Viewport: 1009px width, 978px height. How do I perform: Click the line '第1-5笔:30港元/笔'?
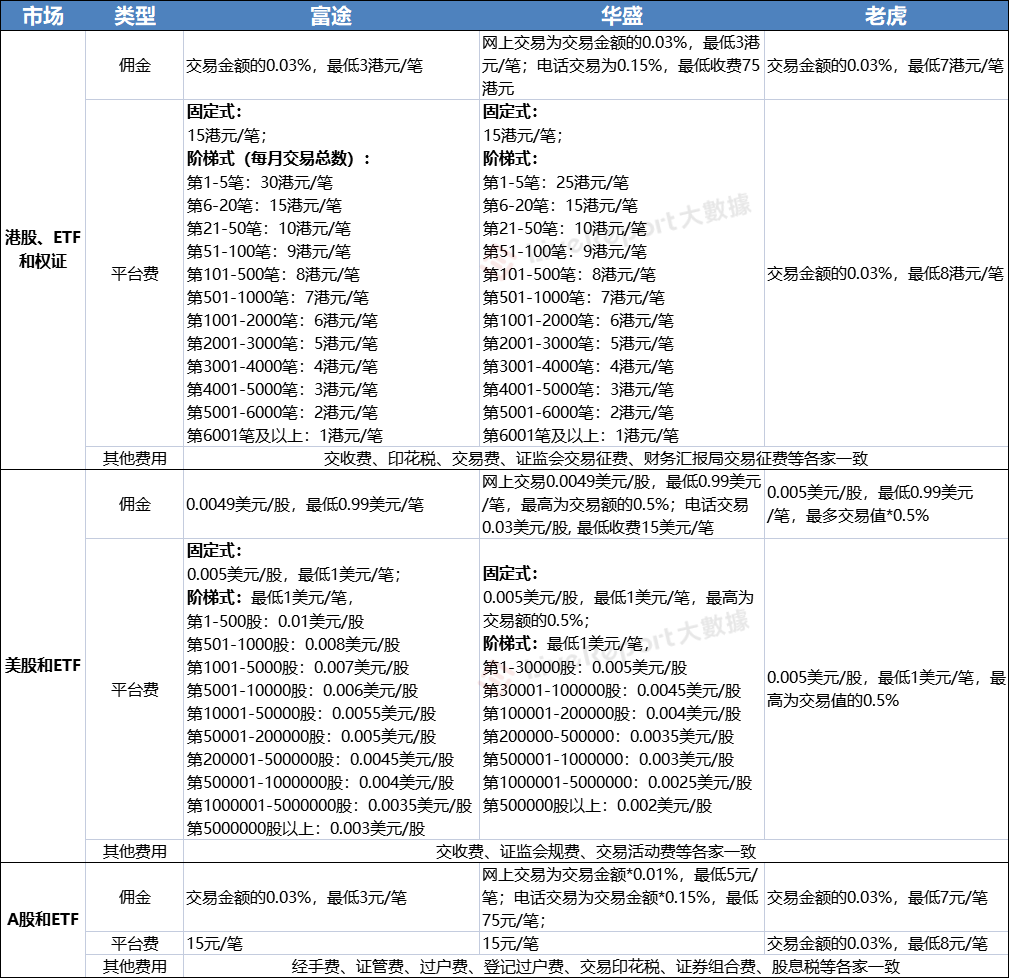click(x=260, y=182)
